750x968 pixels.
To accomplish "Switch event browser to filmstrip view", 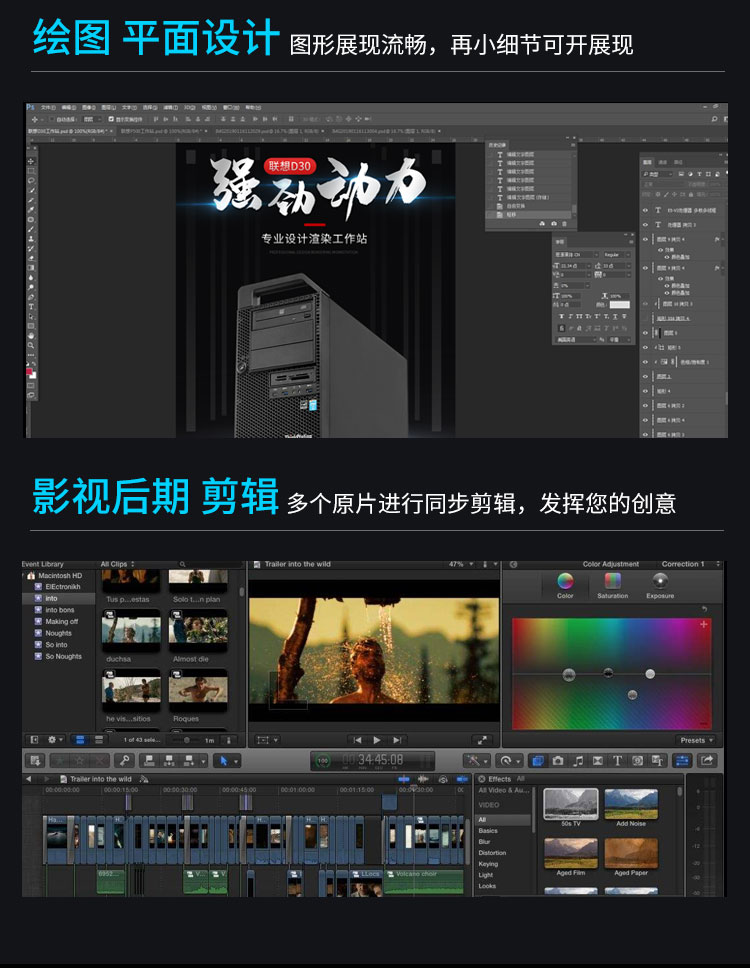I will (x=80, y=740).
